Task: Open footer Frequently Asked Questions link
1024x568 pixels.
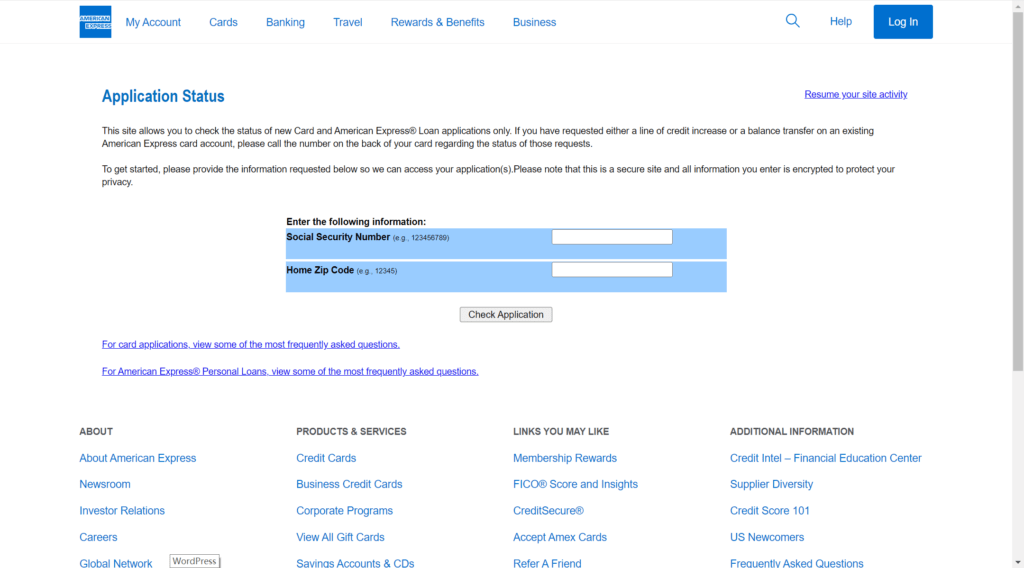Action: (797, 563)
